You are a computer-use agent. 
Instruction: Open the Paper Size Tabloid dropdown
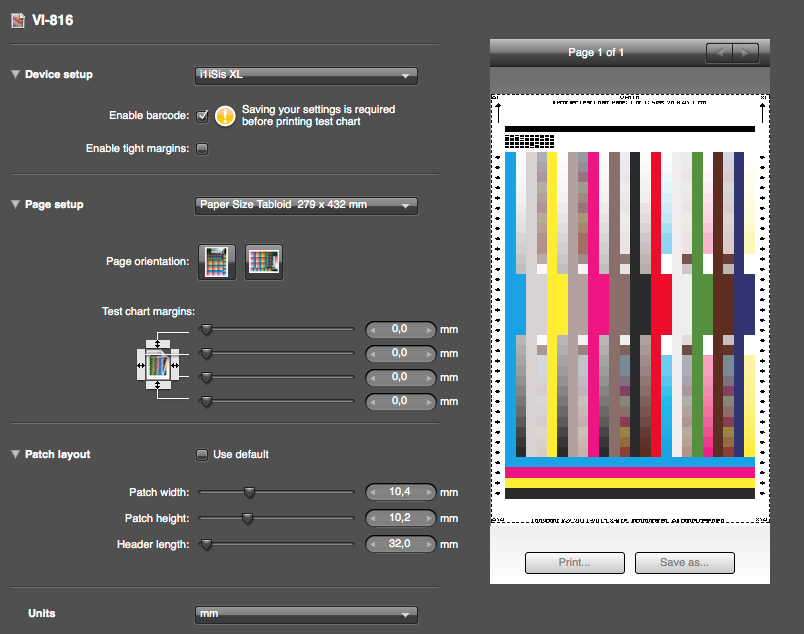305,205
